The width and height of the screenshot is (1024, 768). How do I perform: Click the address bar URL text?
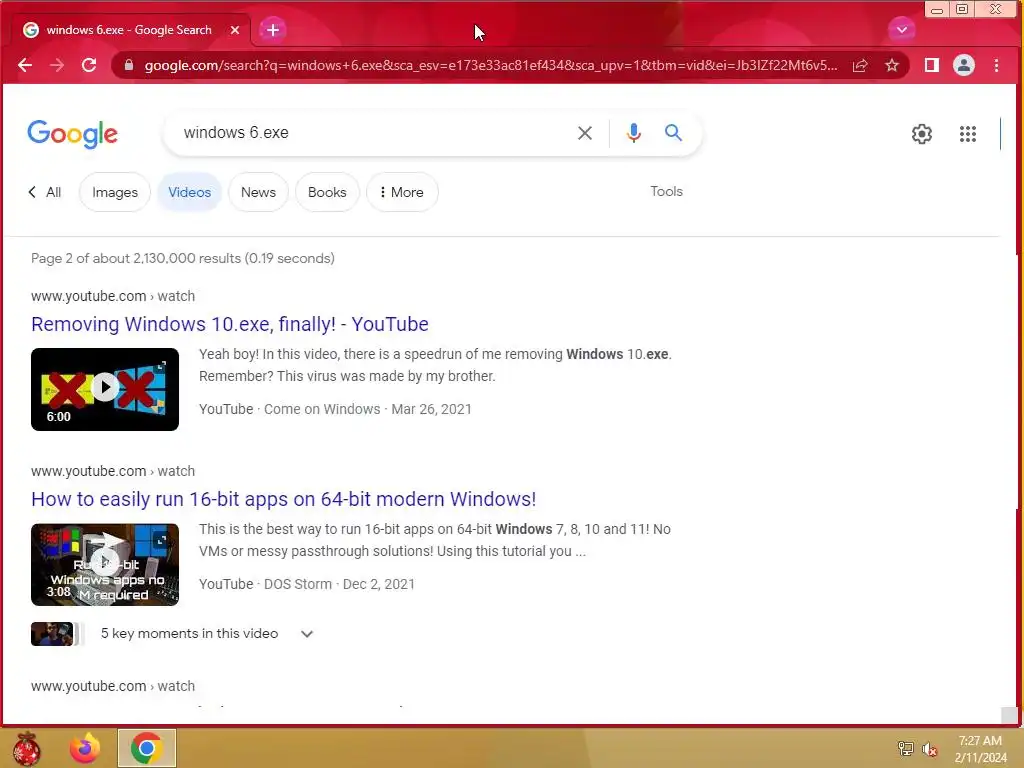coord(490,65)
